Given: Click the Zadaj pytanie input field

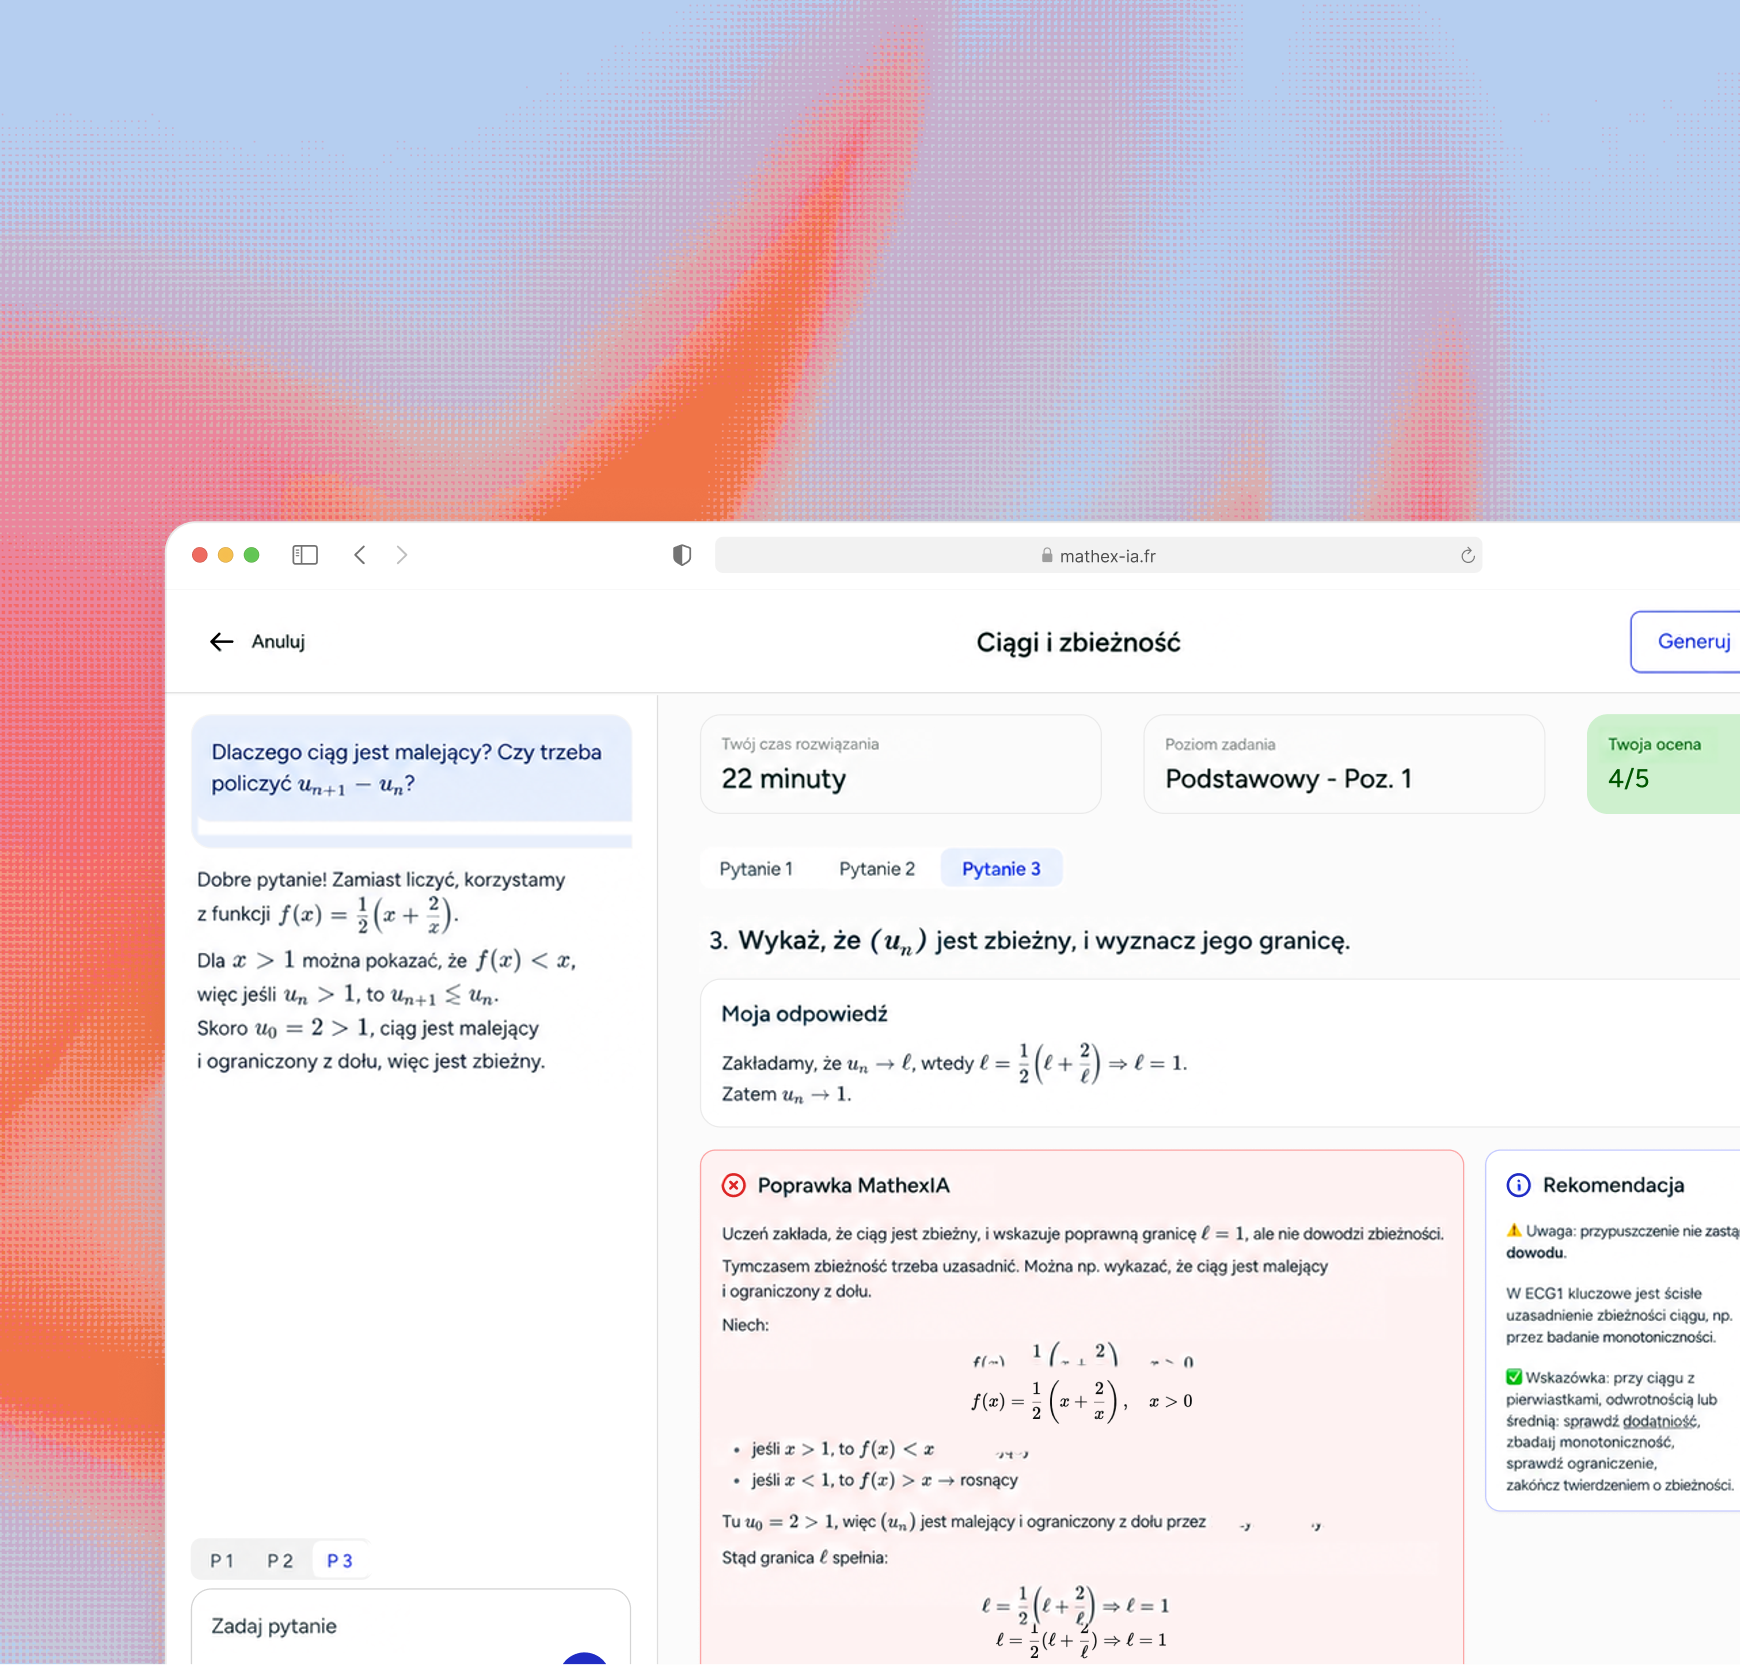Looking at the screenshot, I should point(411,1627).
